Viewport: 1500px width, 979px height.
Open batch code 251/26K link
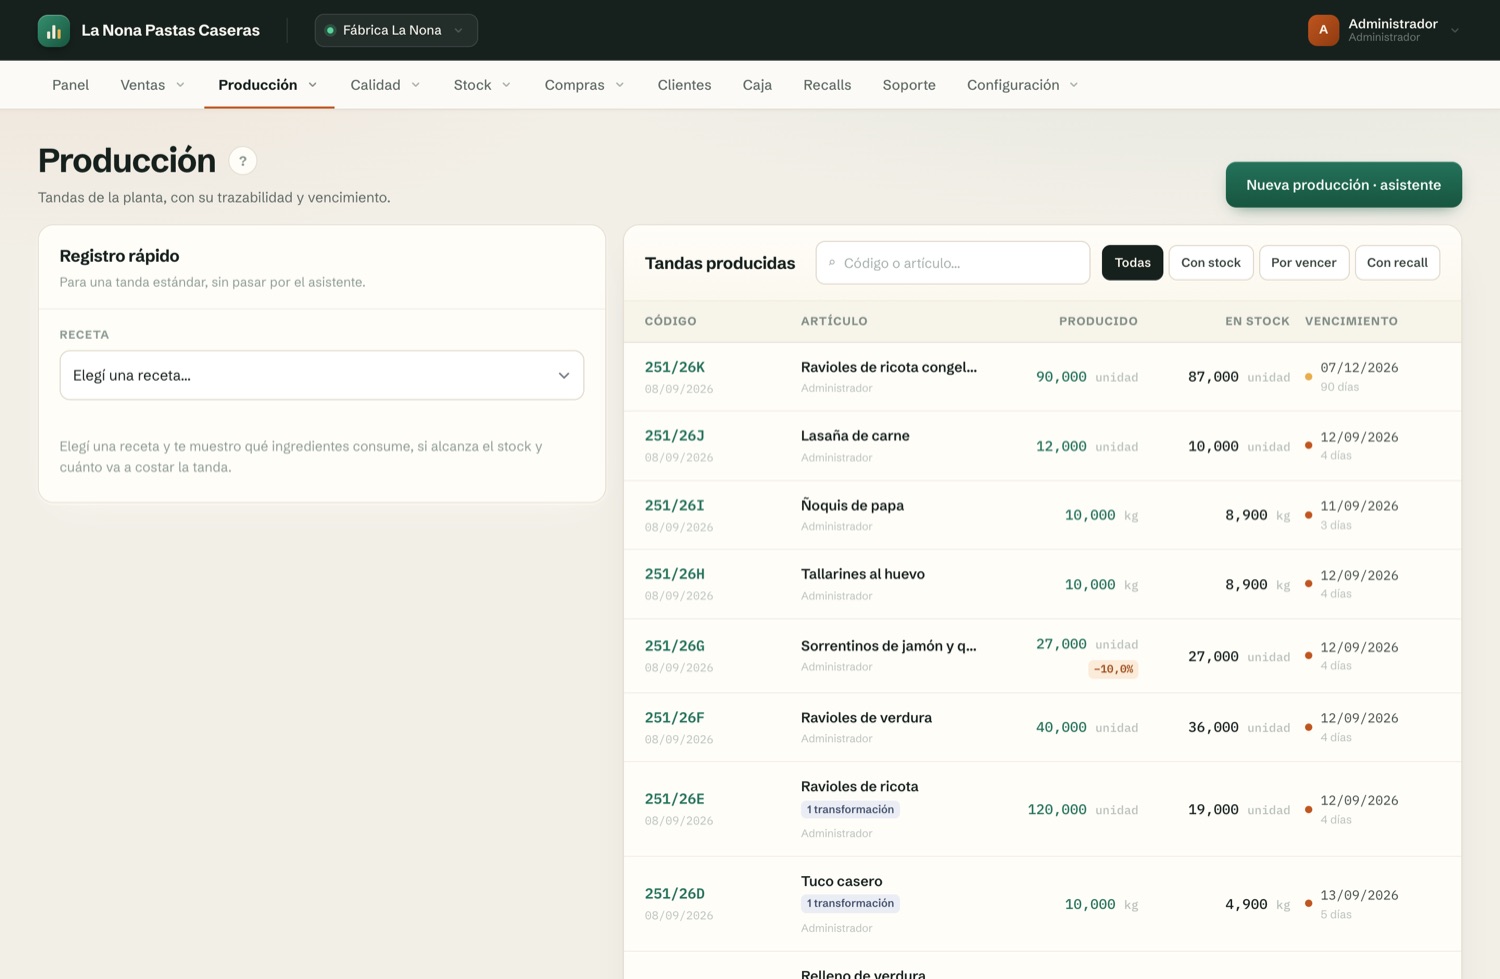pos(675,367)
